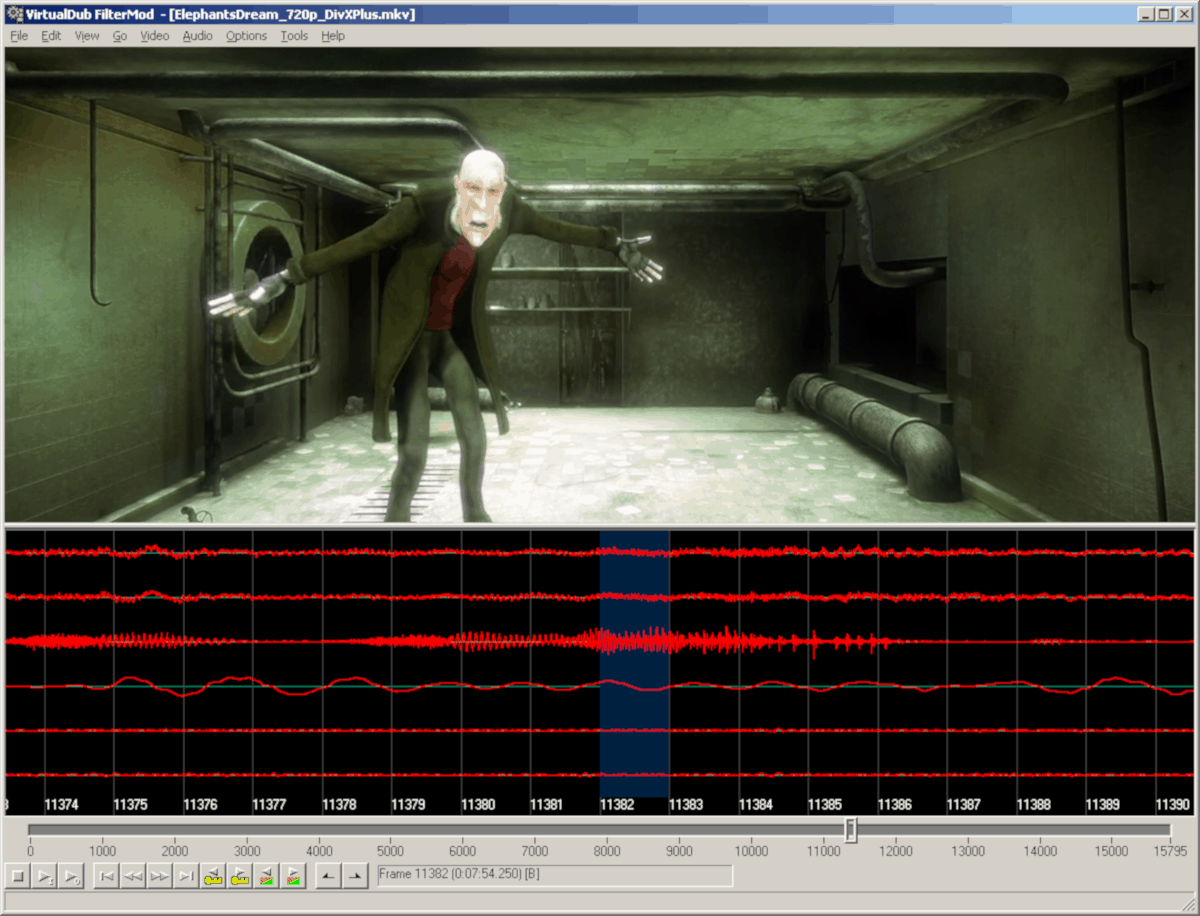Step backward one frame
The image size is (1200, 916).
click(x=133, y=876)
